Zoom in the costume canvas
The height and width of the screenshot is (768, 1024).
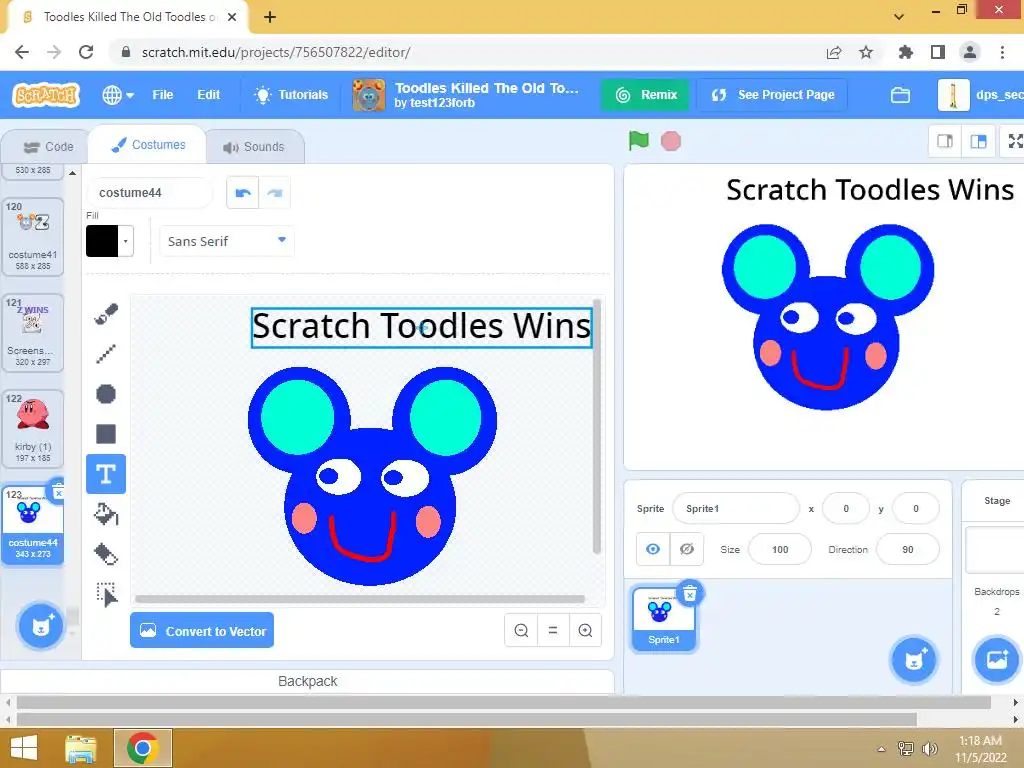coord(585,630)
